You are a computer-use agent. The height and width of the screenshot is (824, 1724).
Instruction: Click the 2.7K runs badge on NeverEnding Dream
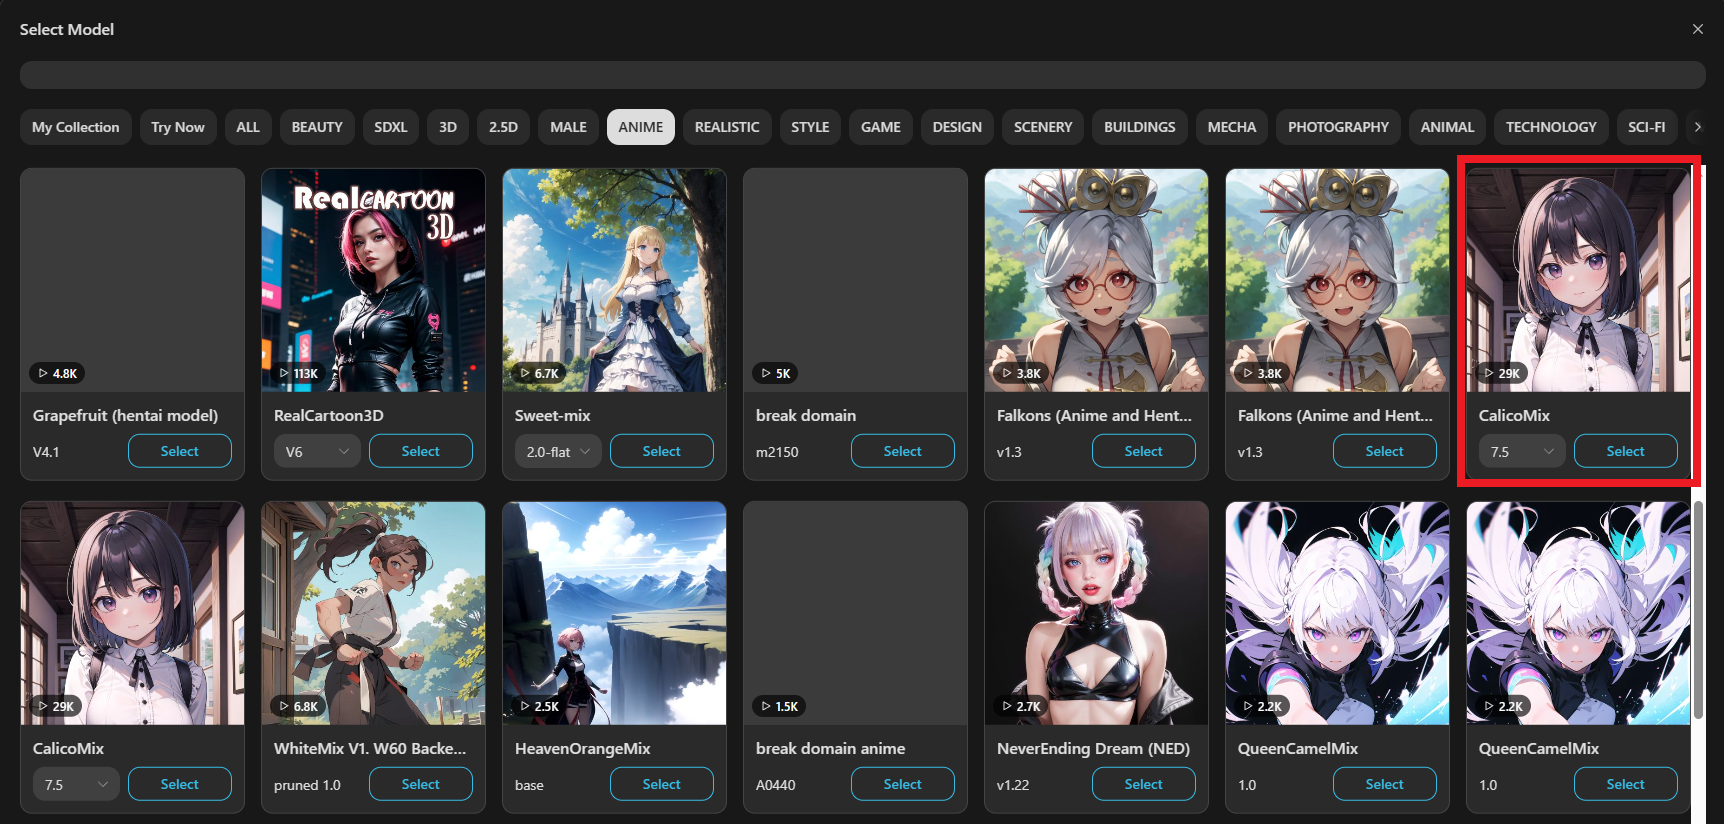click(1021, 706)
